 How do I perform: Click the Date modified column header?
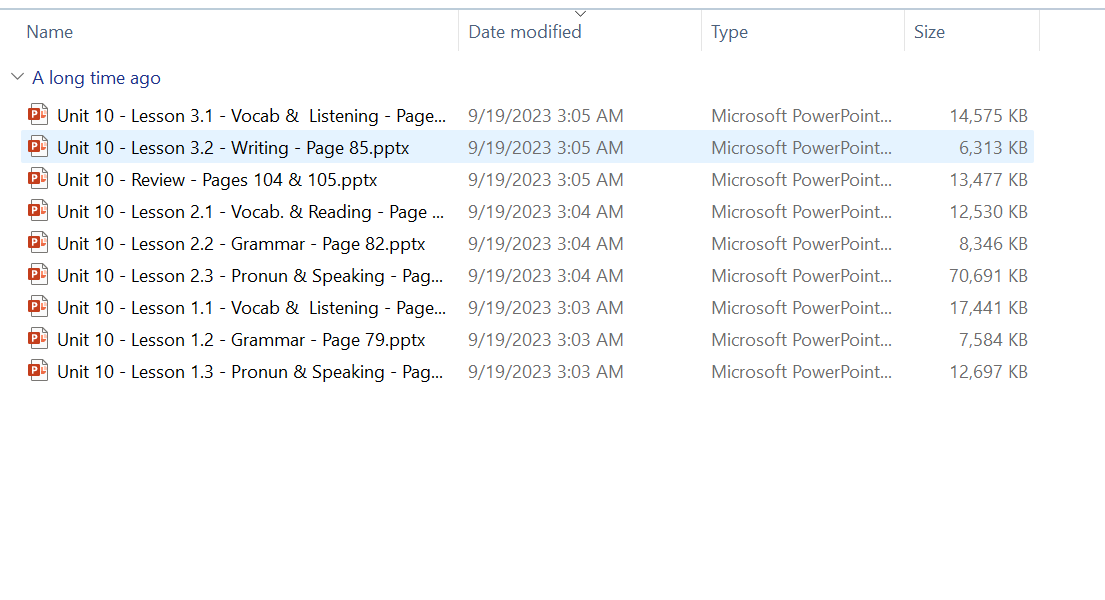[525, 32]
